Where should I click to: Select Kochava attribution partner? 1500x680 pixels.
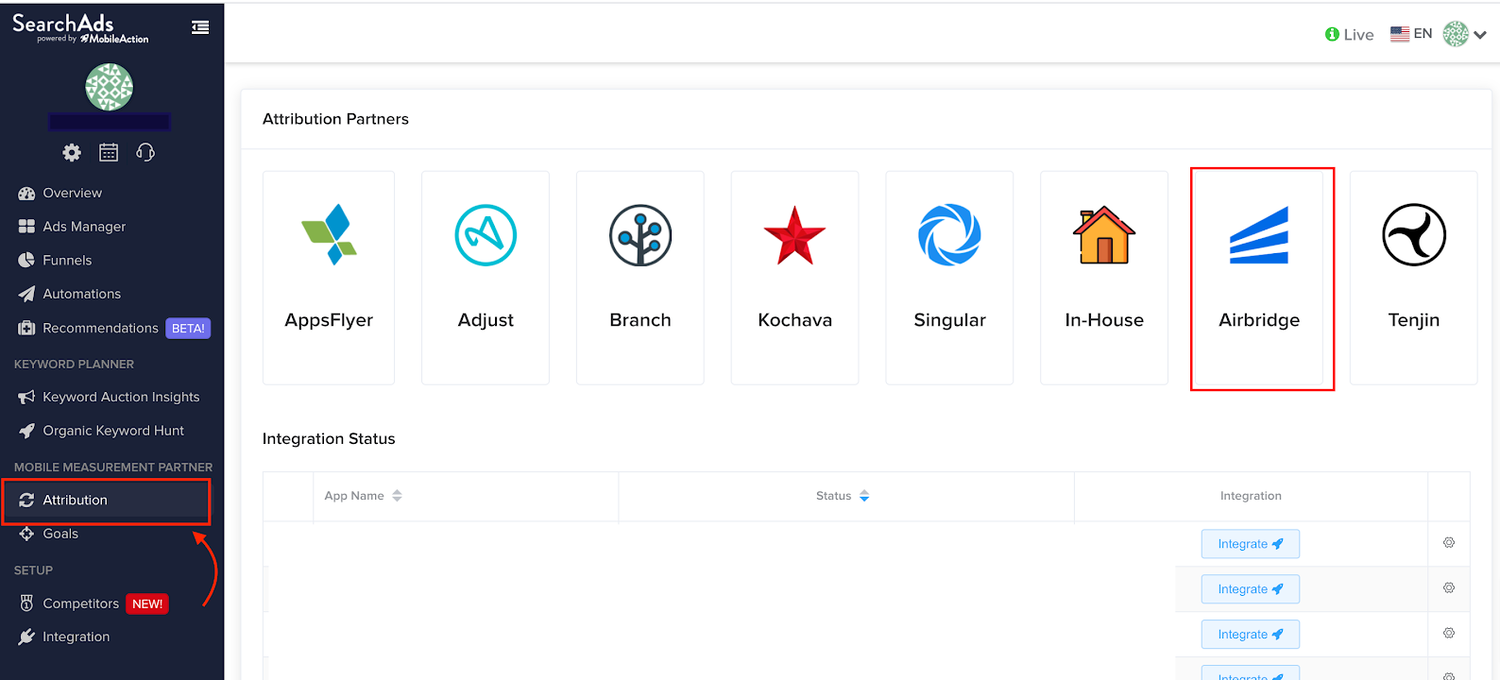click(795, 278)
